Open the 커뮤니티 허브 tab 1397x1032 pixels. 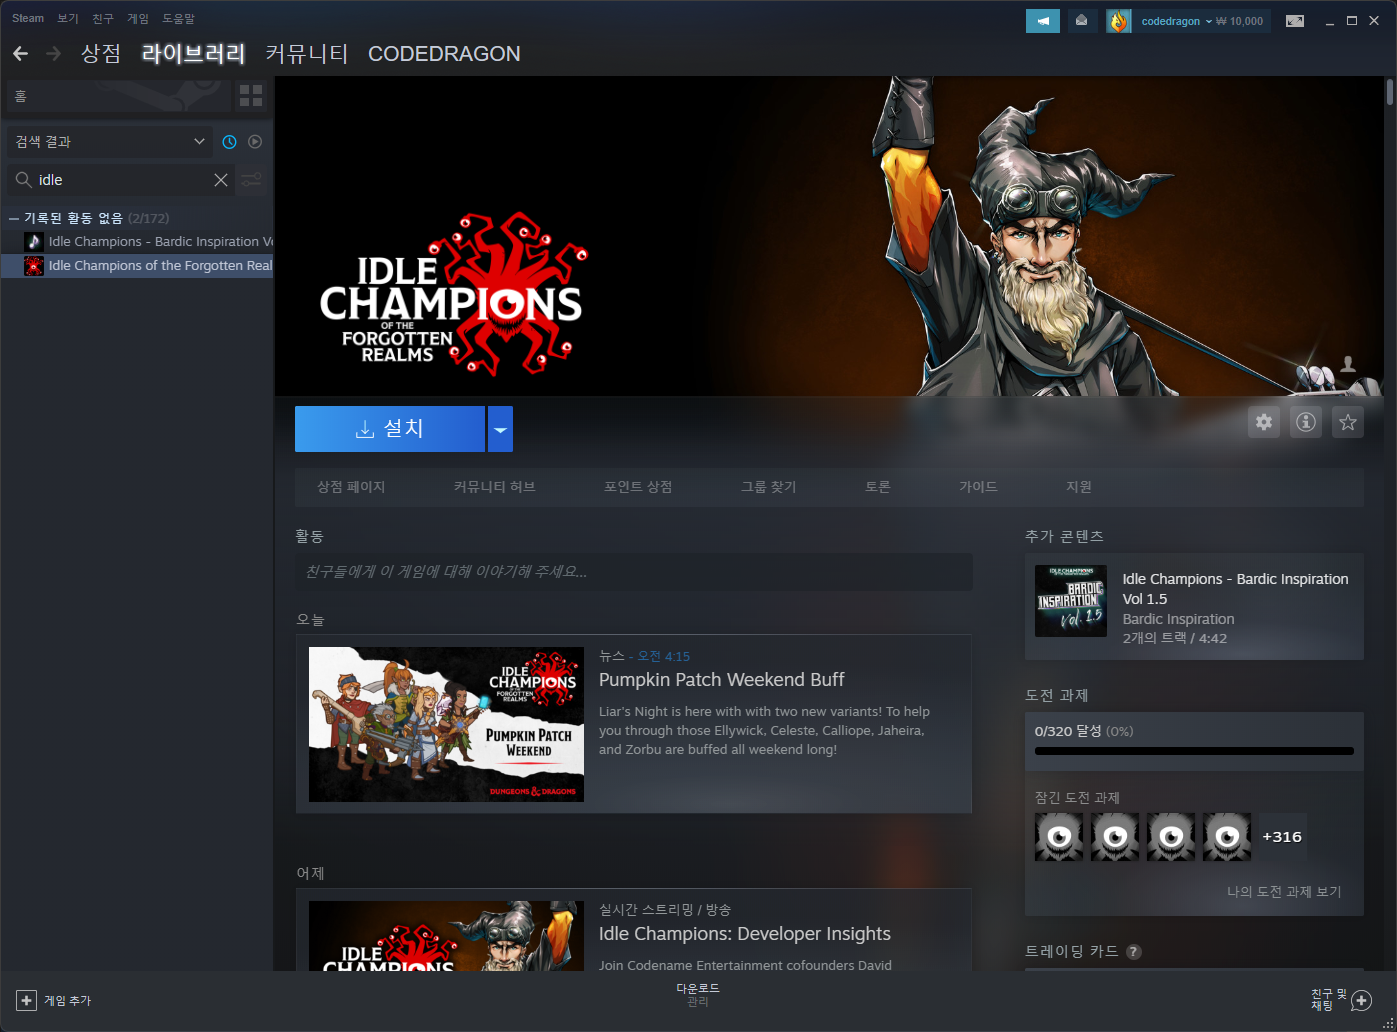(x=494, y=487)
